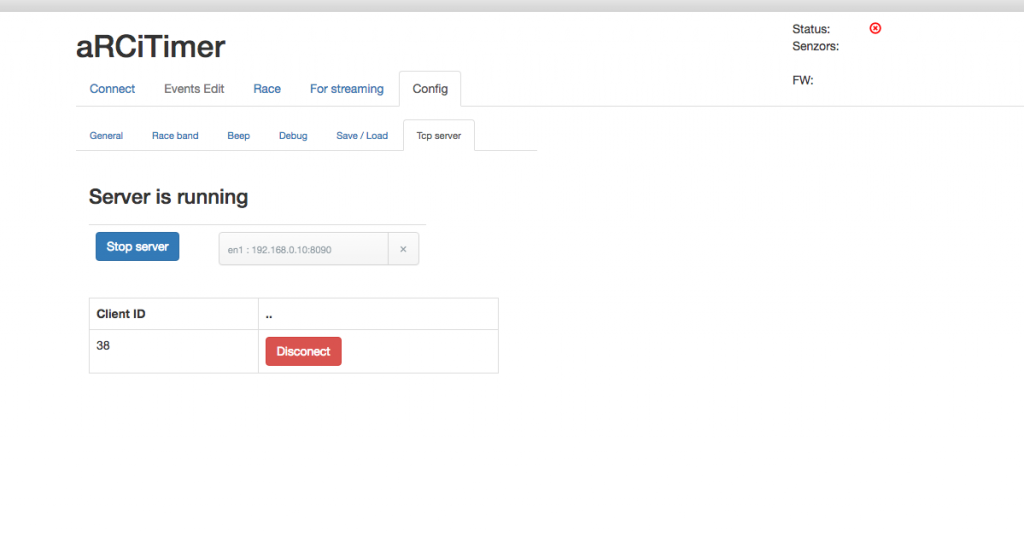1024x533 pixels.
Task: Click the Config tab
Action: tap(430, 89)
